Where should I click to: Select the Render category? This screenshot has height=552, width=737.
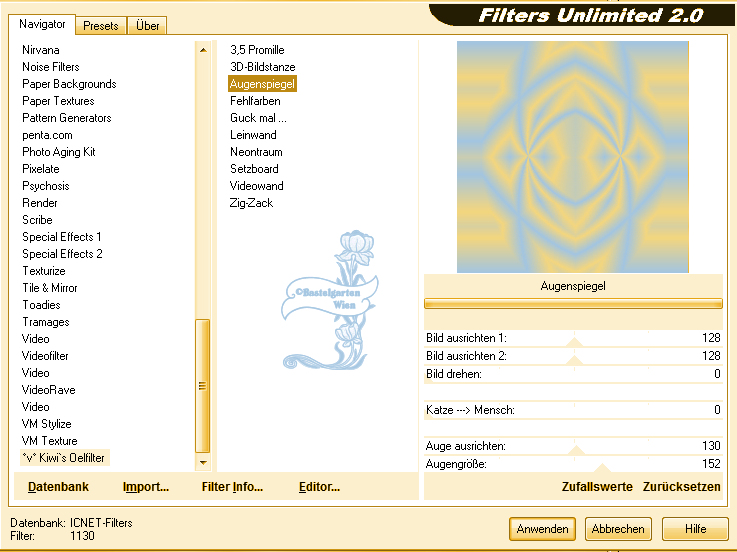[40, 203]
